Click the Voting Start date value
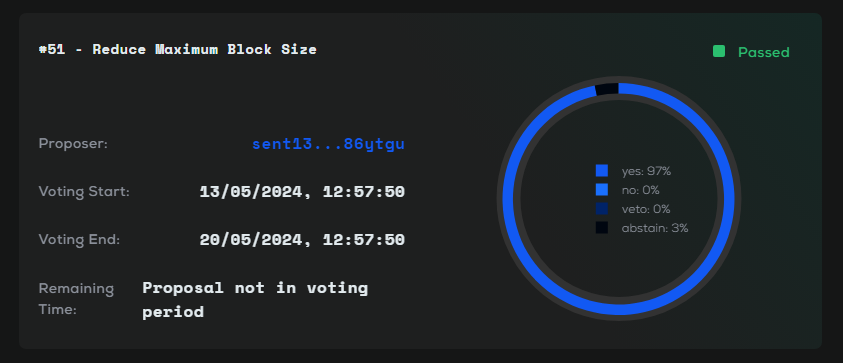Viewport: 843px width, 363px height. click(302, 192)
